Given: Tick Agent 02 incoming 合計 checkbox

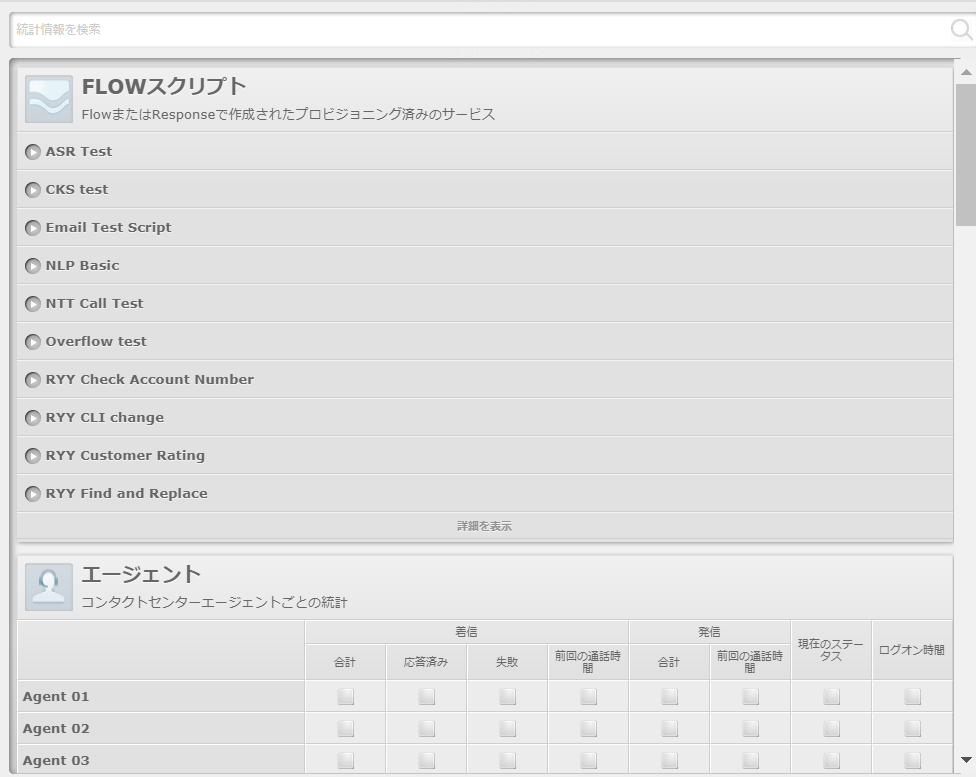Looking at the screenshot, I should point(345,728).
